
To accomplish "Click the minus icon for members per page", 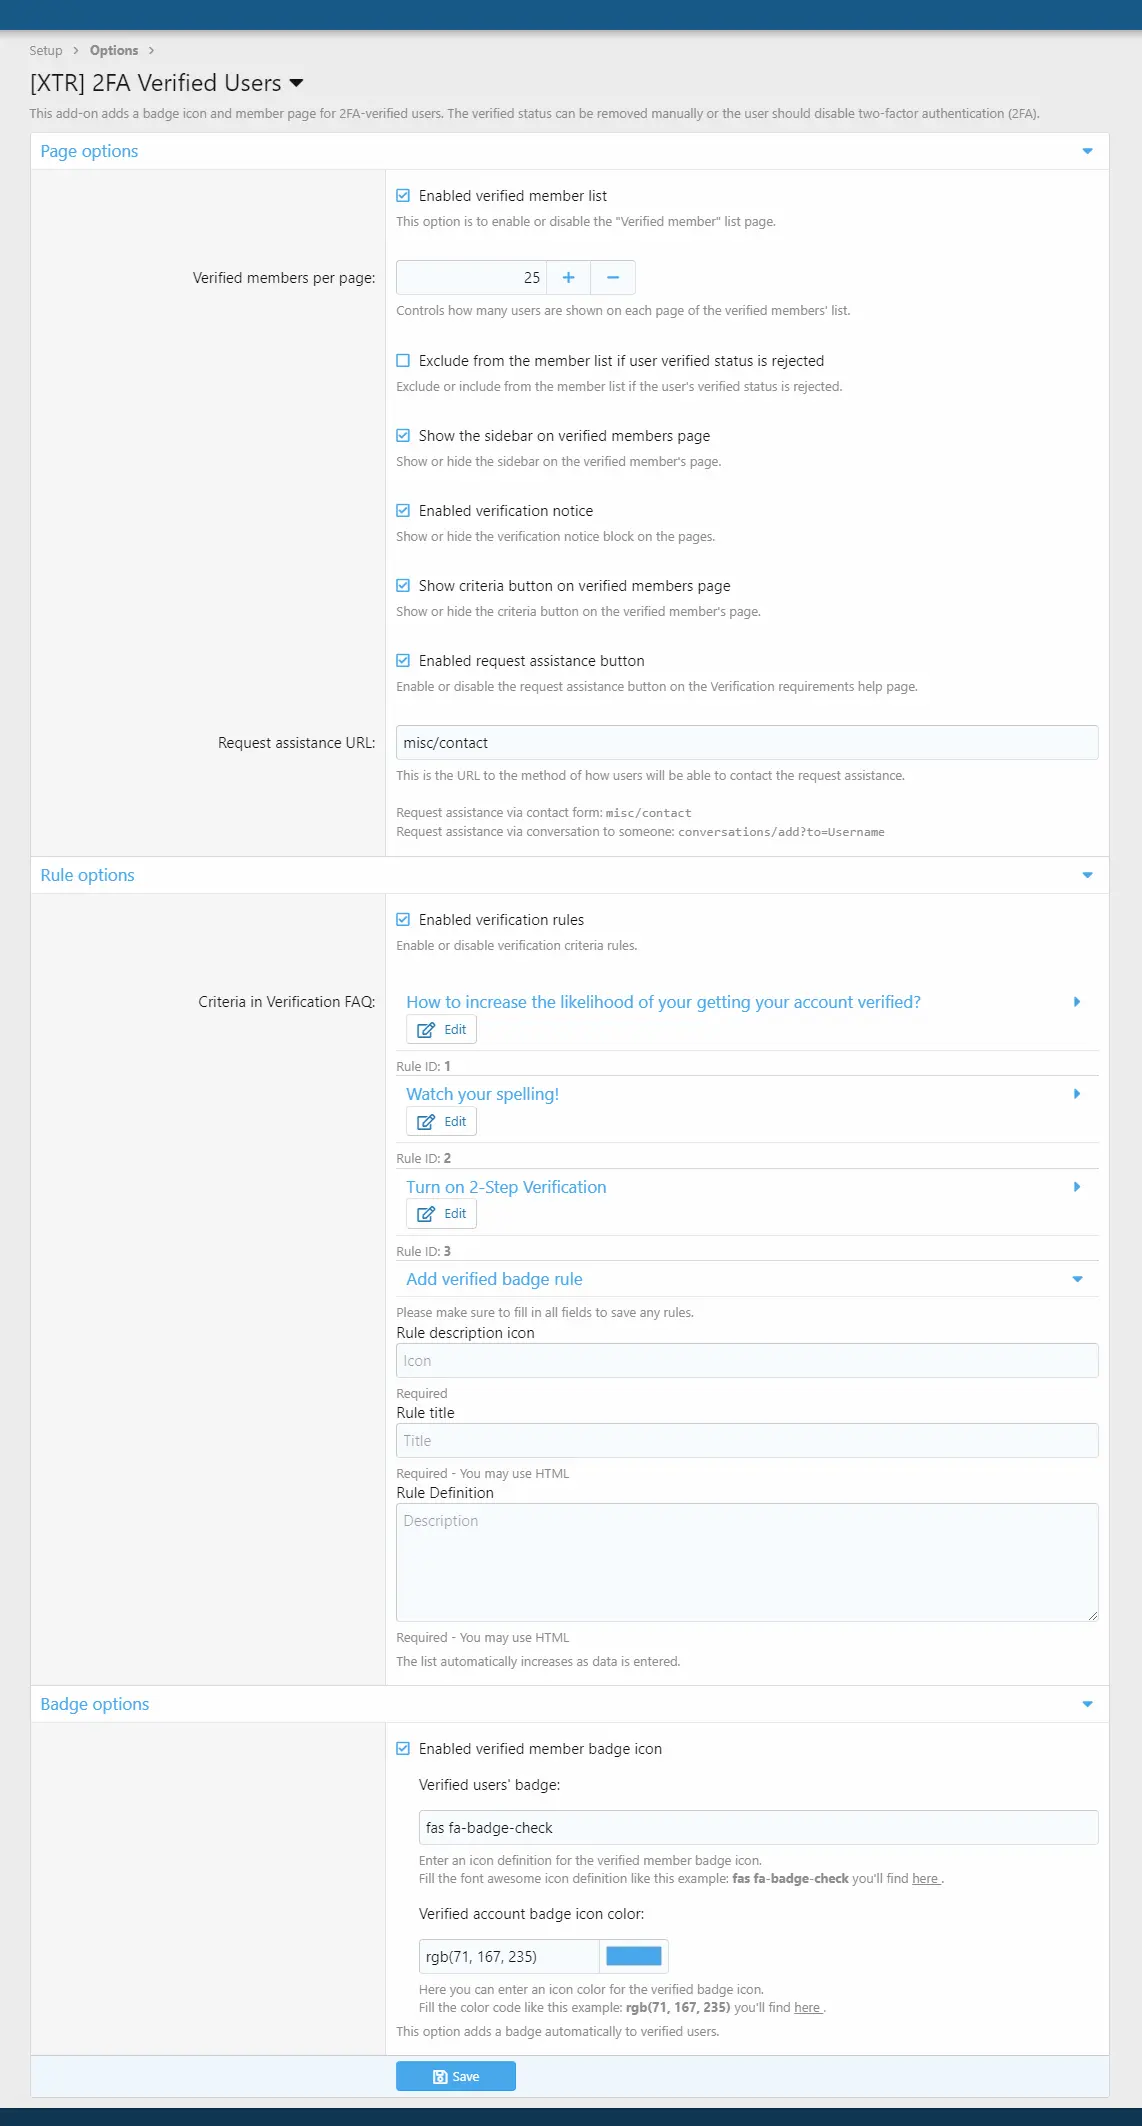I will pos(613,278).
